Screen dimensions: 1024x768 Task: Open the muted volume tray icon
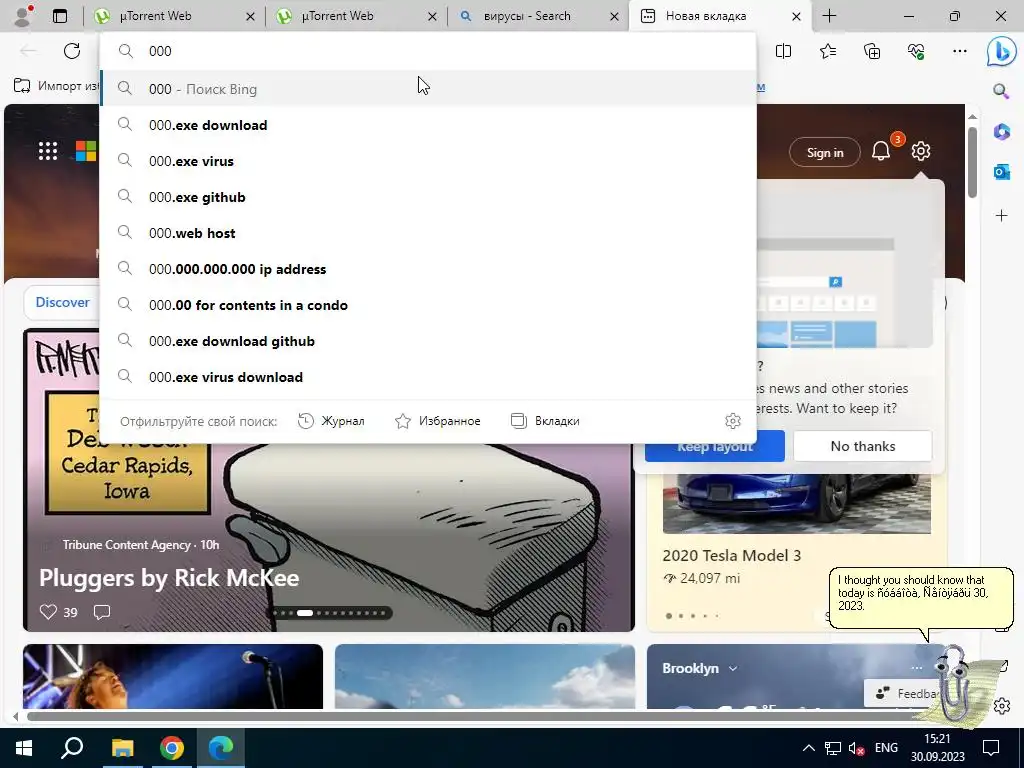pyautogui.click(x=856, y=748)
